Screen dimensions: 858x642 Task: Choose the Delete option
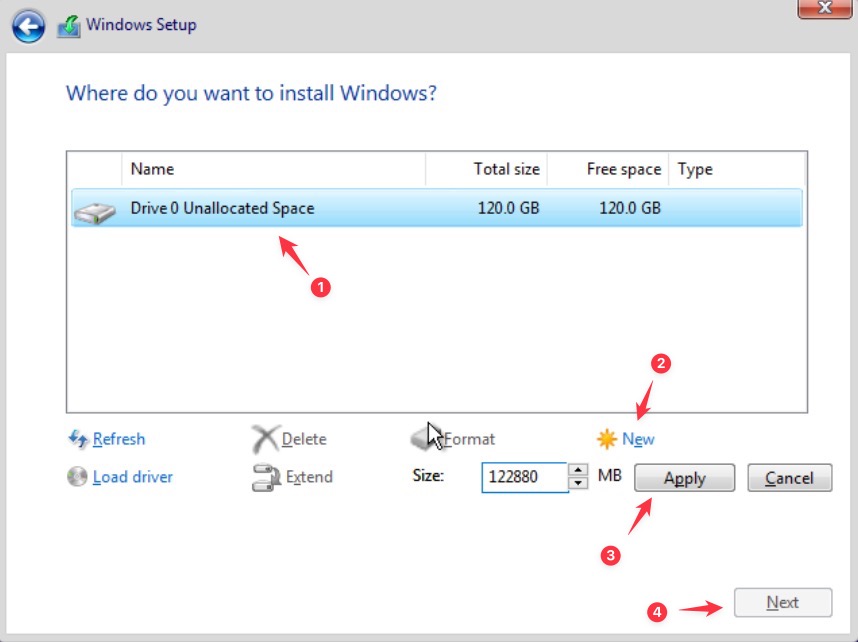point(304,439)
